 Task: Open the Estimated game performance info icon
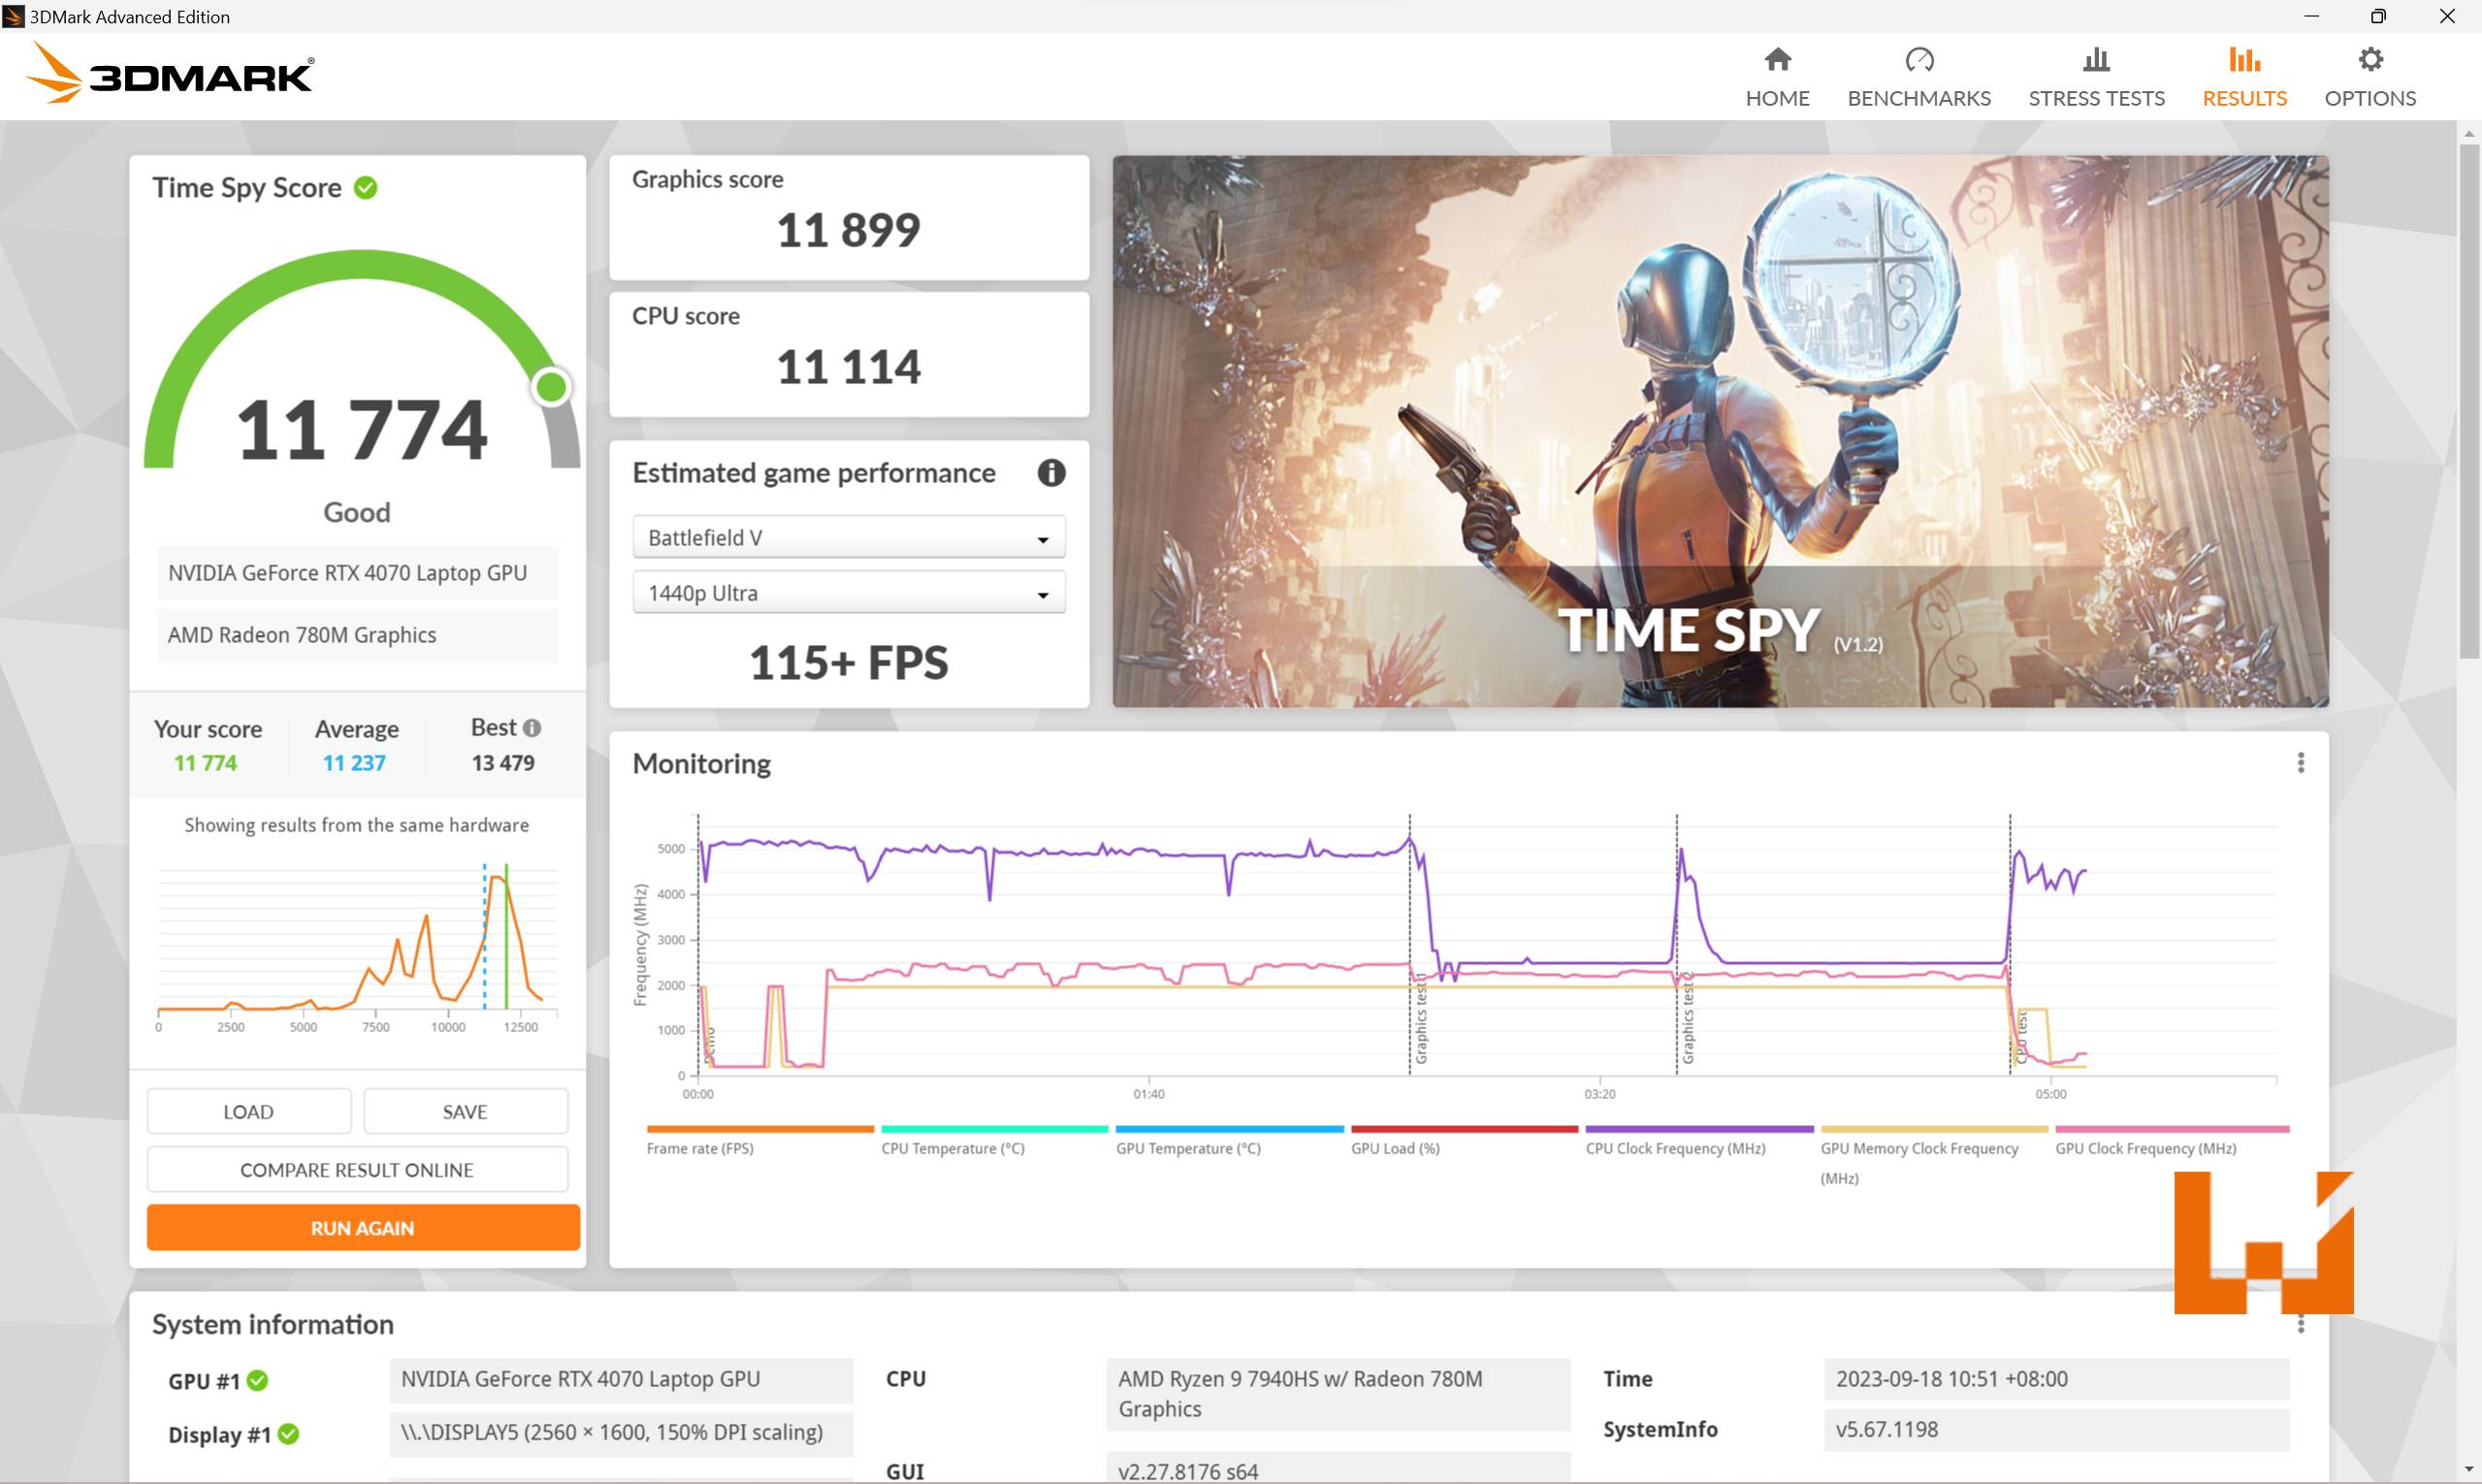point(1050,472)
